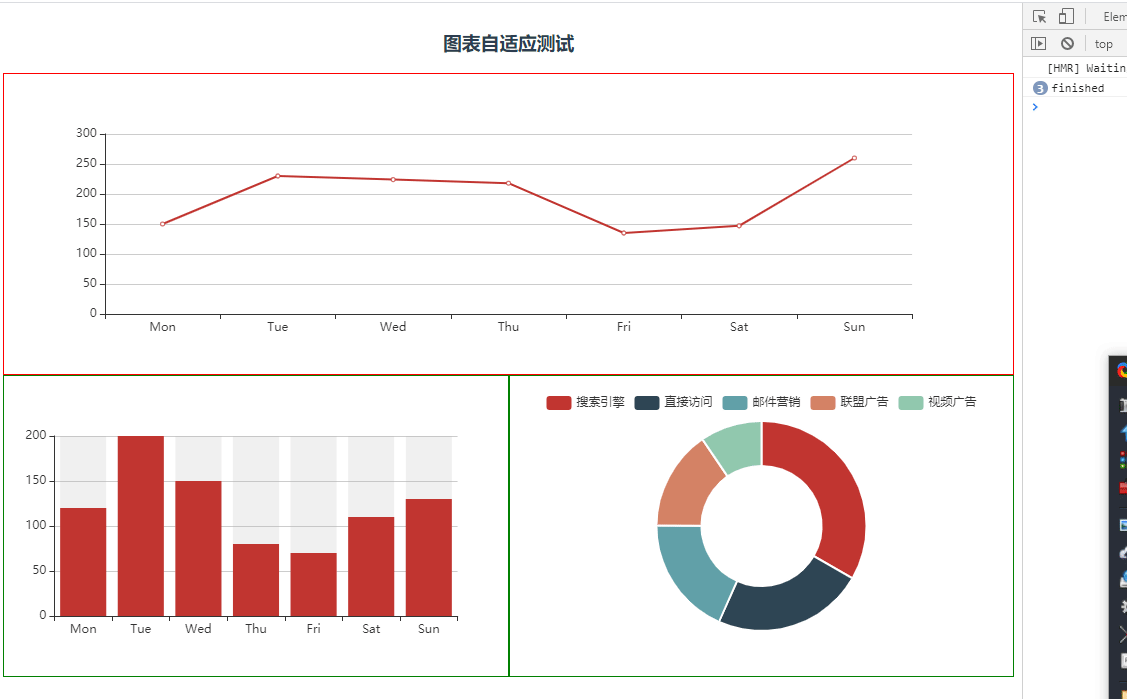Click the Sun label under the bar chart
This screenshot has width=1127, height=699.
428,629
